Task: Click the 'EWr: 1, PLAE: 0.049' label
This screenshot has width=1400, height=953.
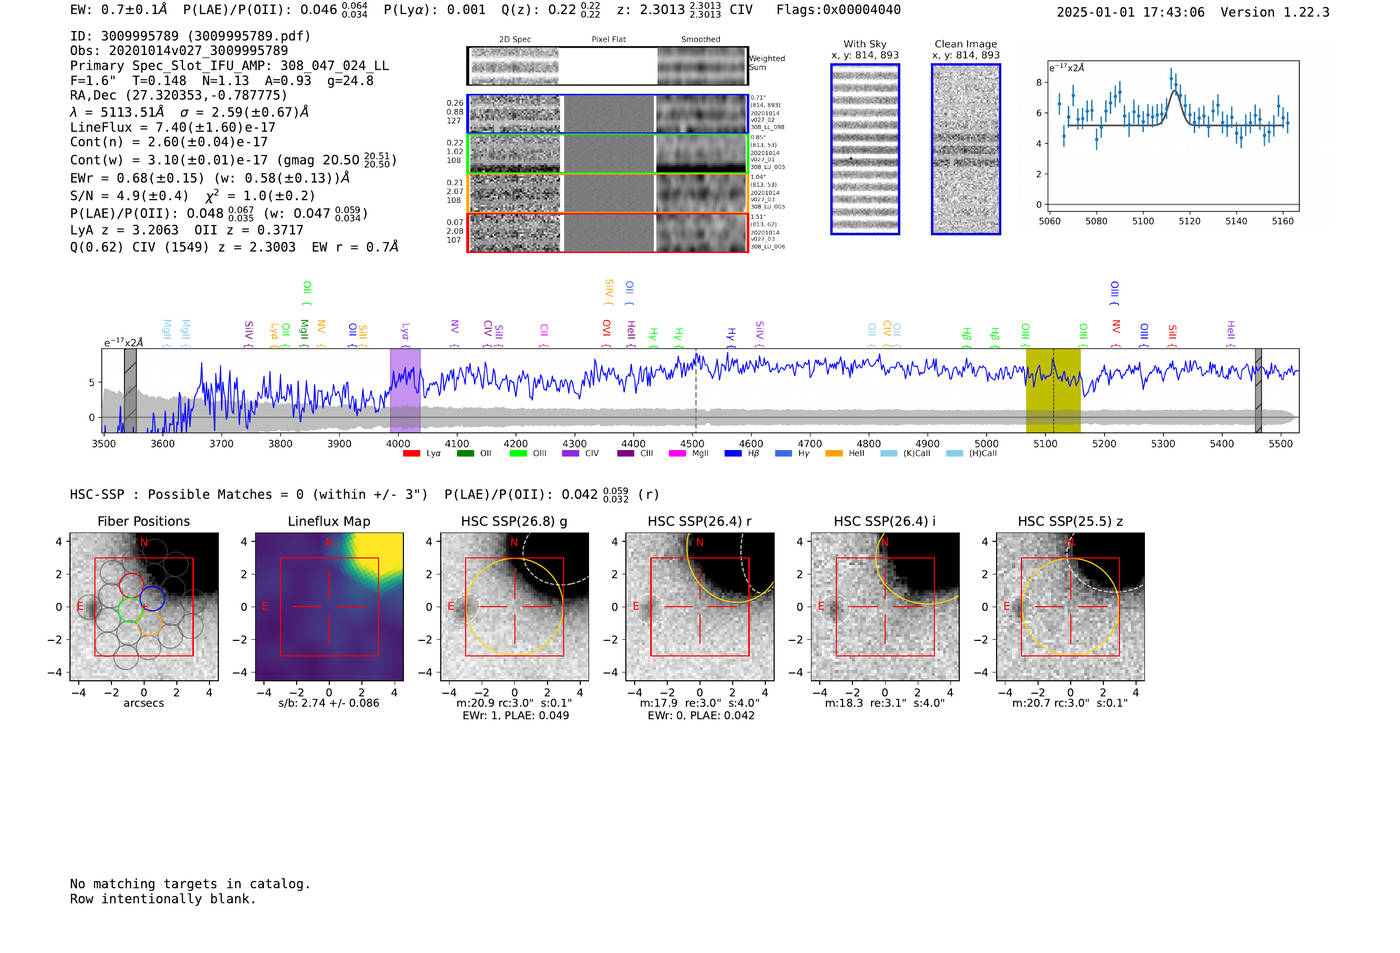Action: pyautogui.click(x=515, y=715)
